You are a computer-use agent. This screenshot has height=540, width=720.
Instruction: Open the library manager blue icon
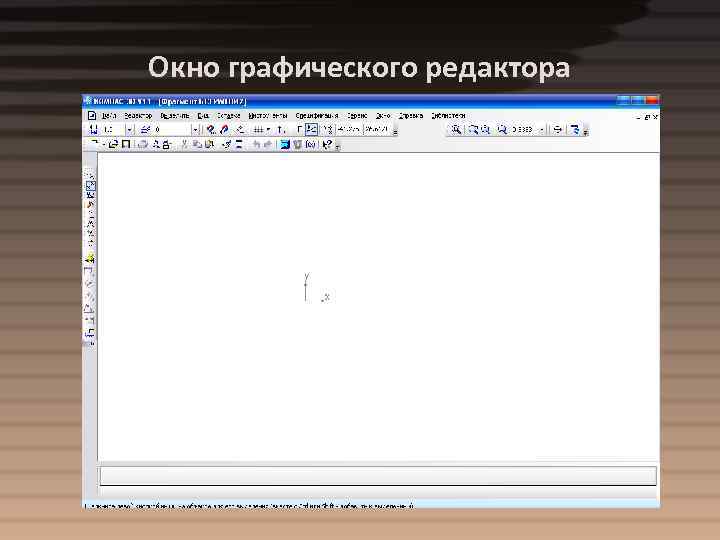(285, 144)
